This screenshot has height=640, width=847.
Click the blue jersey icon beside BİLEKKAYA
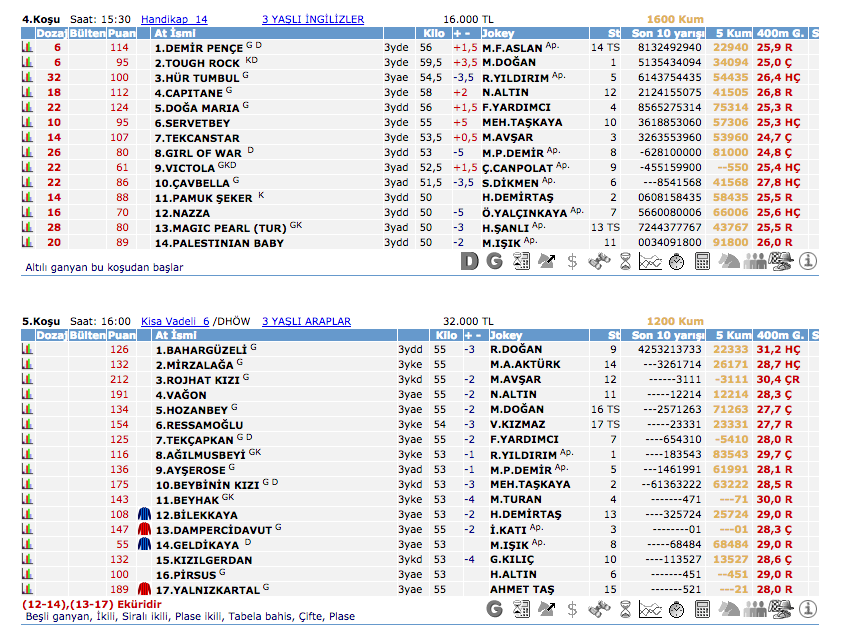coord(144,514)
